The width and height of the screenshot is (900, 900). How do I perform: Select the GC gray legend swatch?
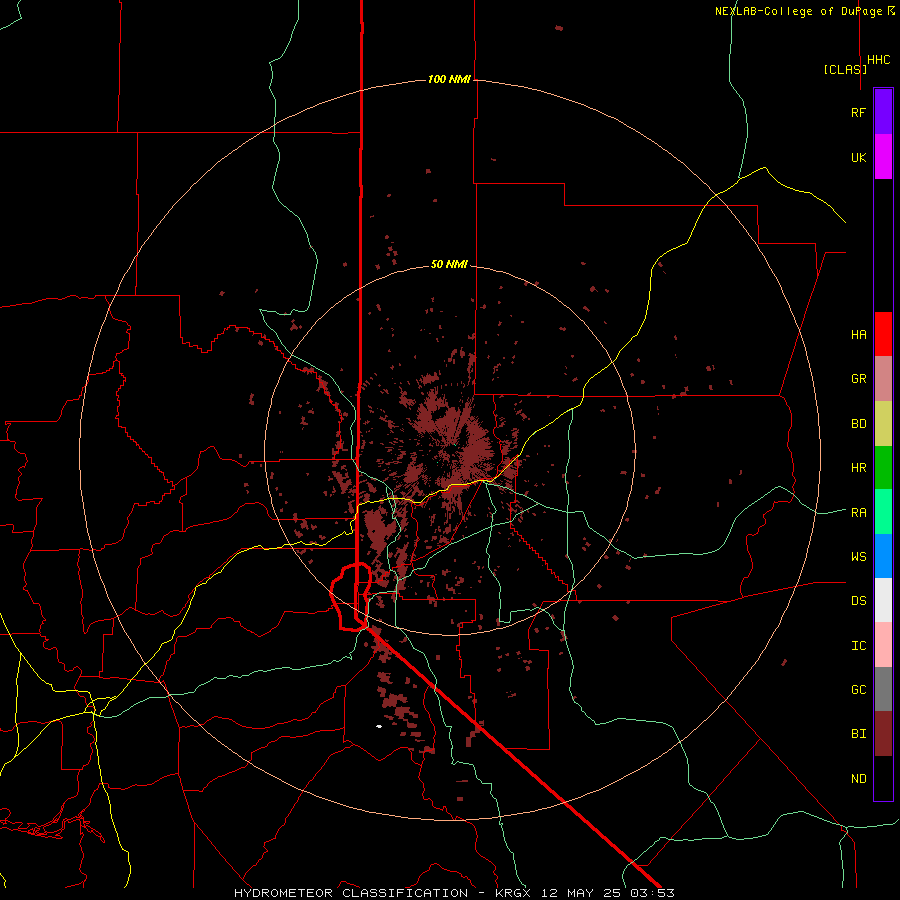point(883,689)
